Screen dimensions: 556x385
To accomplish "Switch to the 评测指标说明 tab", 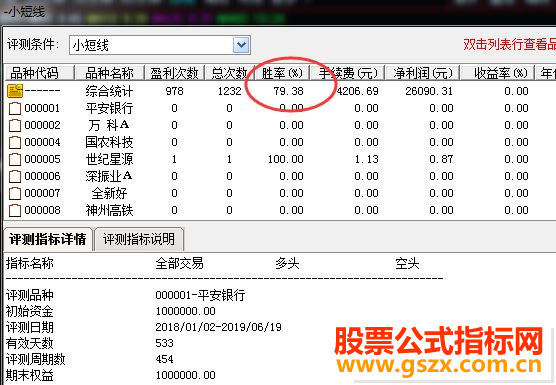I will (139, 239).
